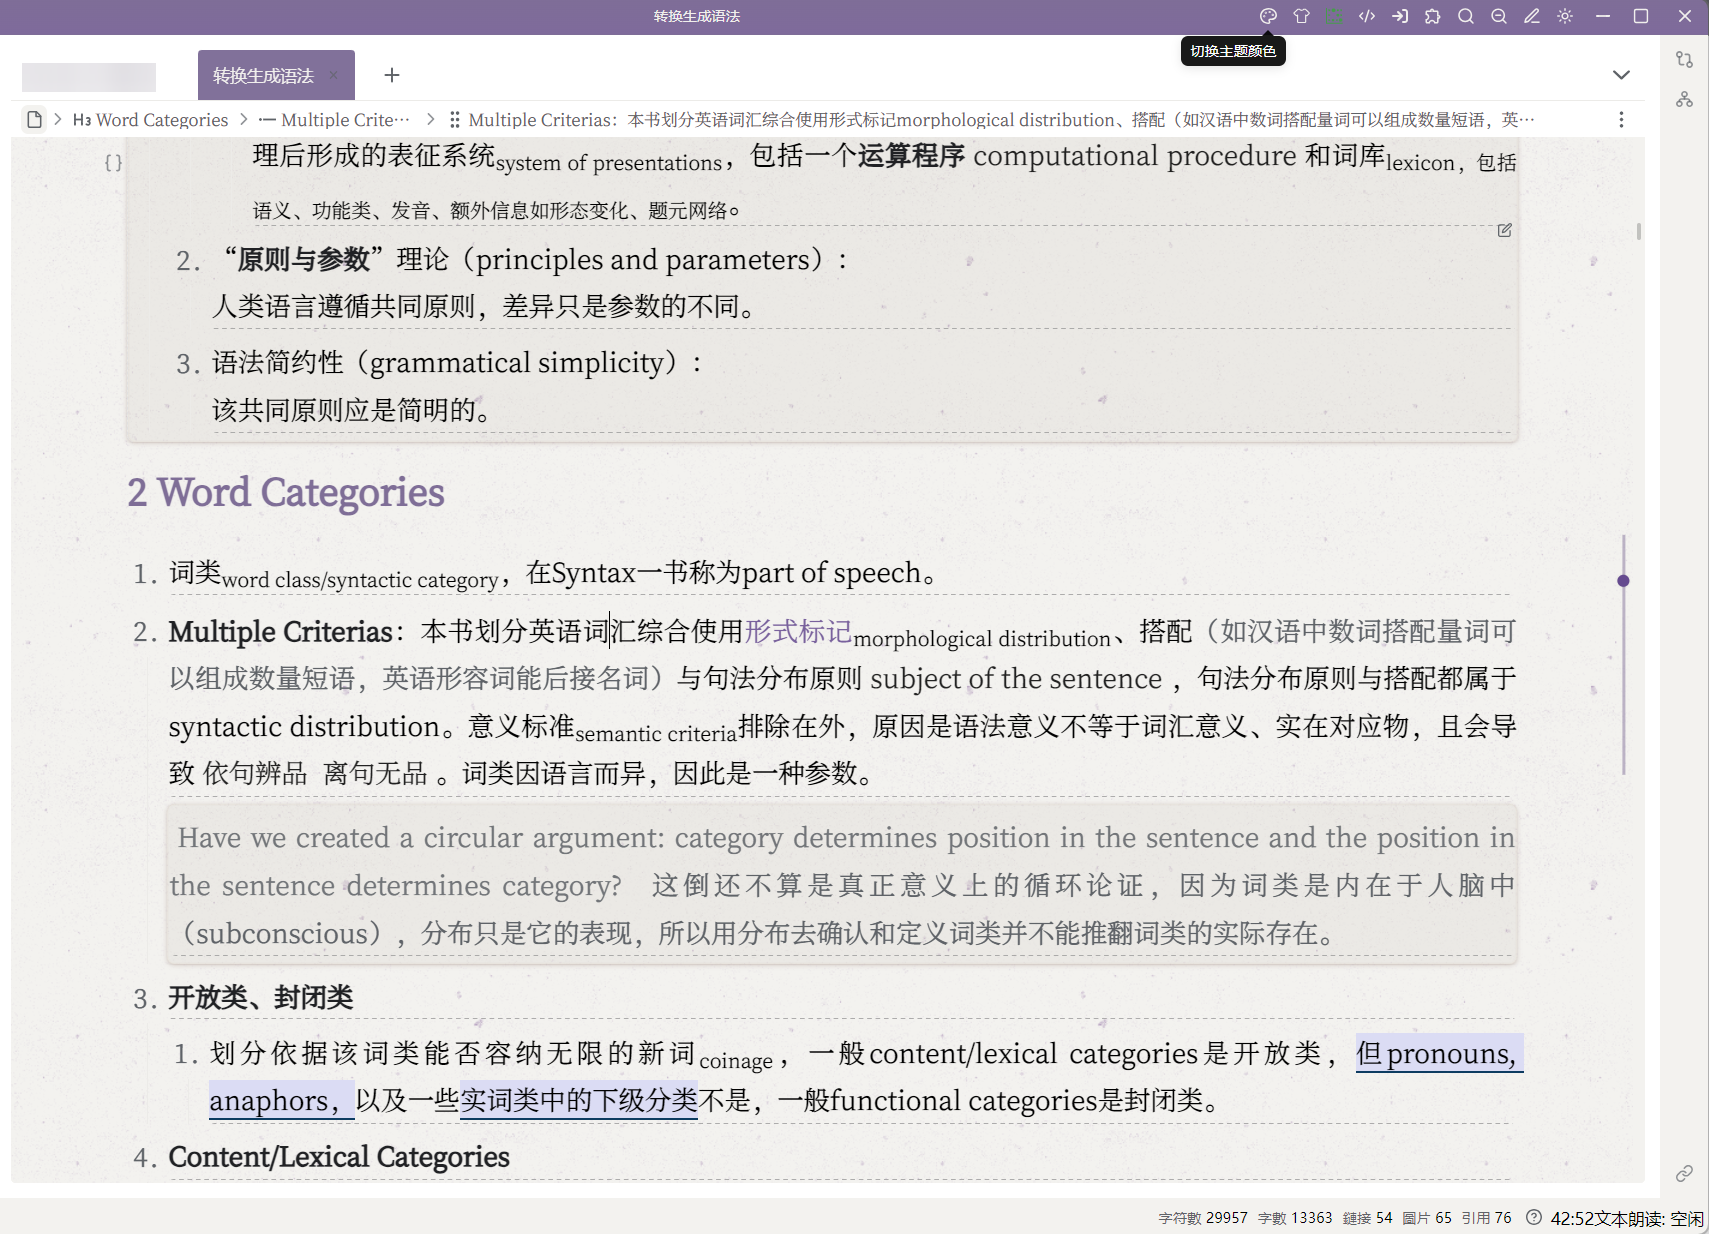Switch to the 转换生成语法 tab
The image size is (1709, 1234).
[x=263, y=76]
